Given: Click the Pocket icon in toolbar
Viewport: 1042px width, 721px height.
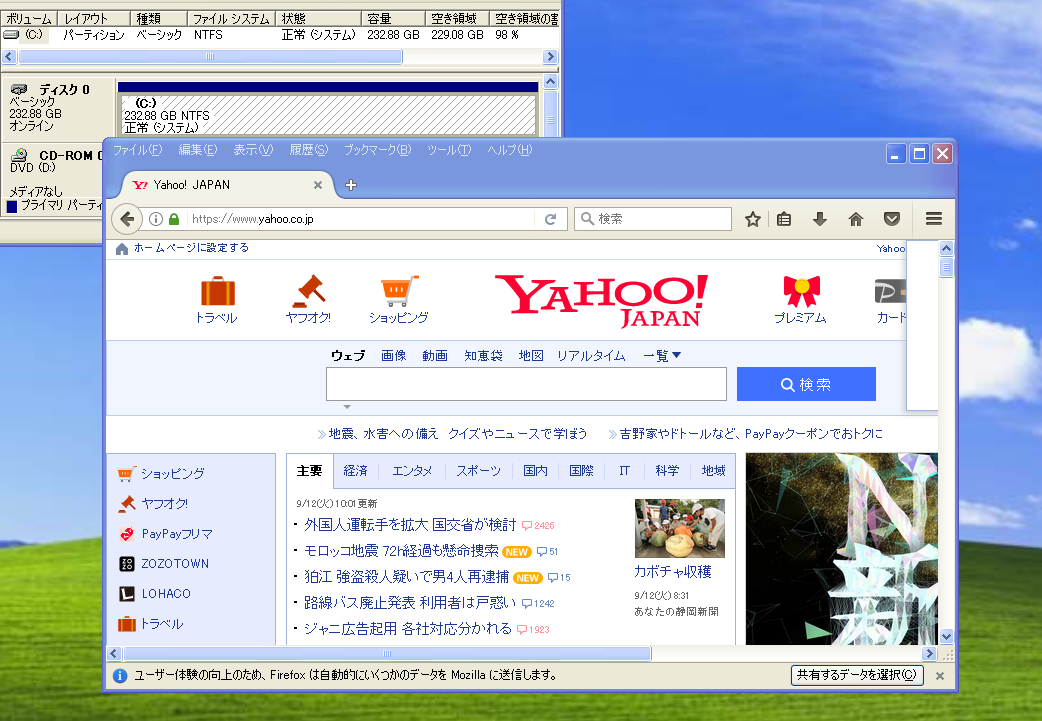Looking at the screenshot, I should coord(892,219).
